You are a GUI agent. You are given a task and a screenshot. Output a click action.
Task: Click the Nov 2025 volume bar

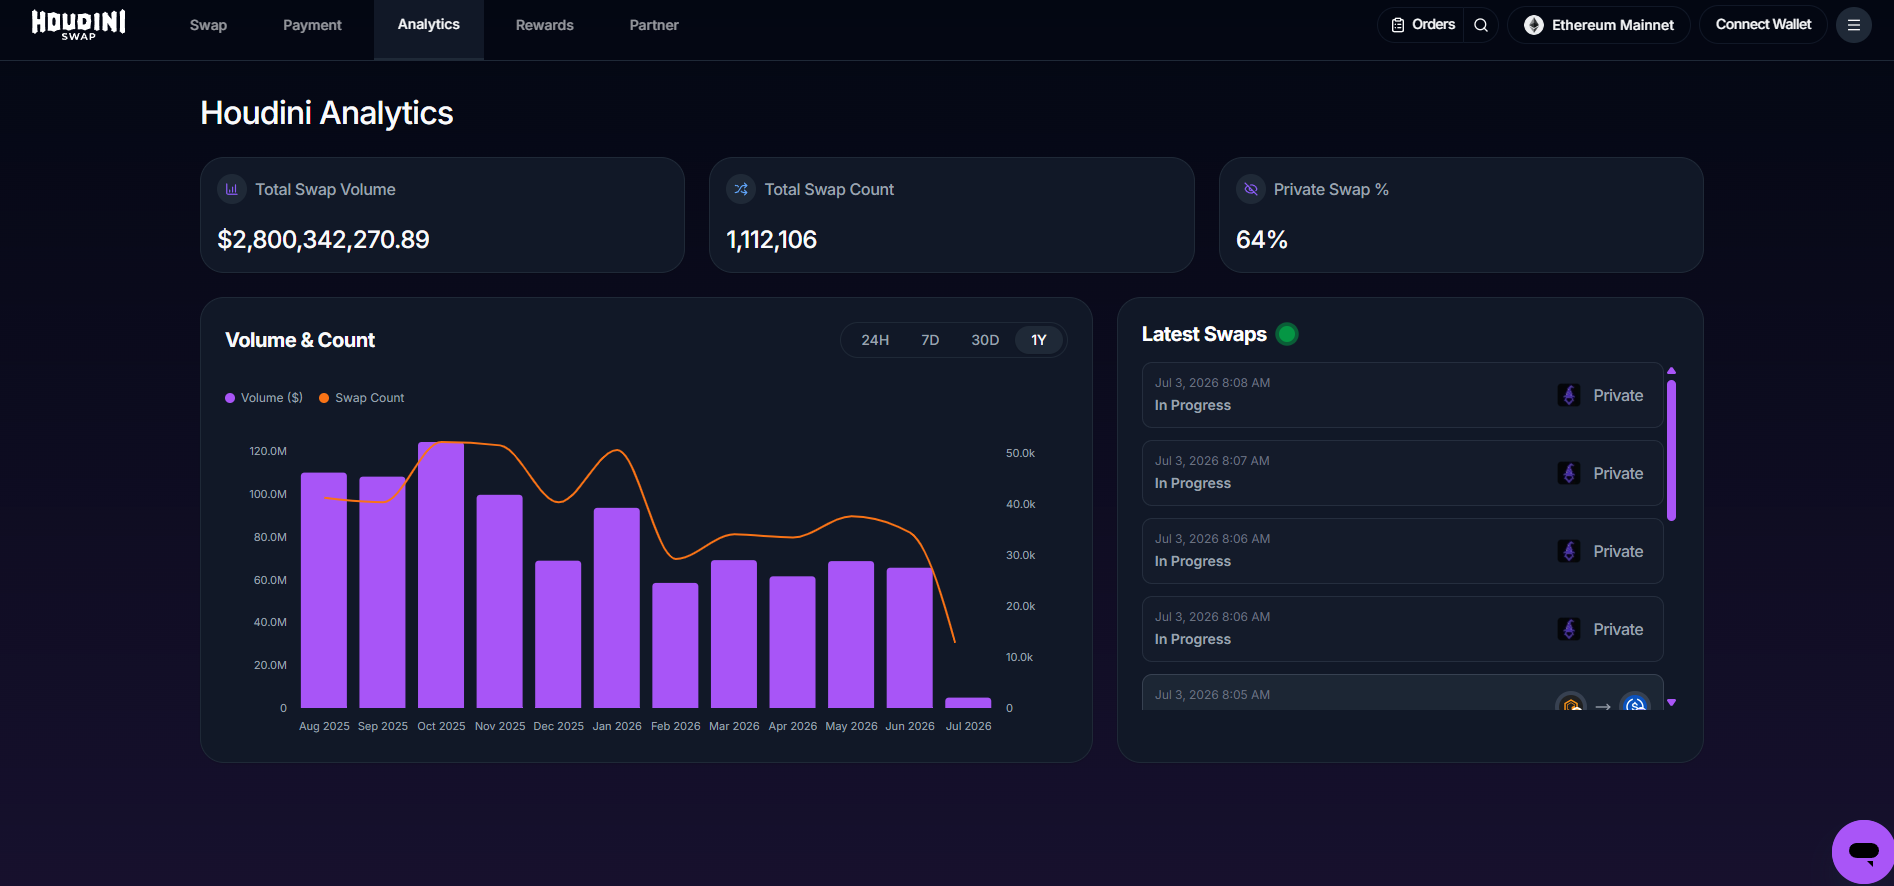499,601
